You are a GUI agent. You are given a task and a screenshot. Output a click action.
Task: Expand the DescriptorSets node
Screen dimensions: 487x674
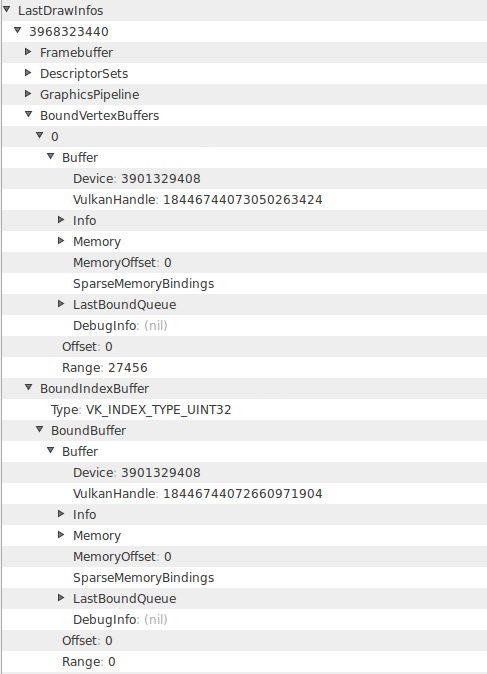[28, 73]
